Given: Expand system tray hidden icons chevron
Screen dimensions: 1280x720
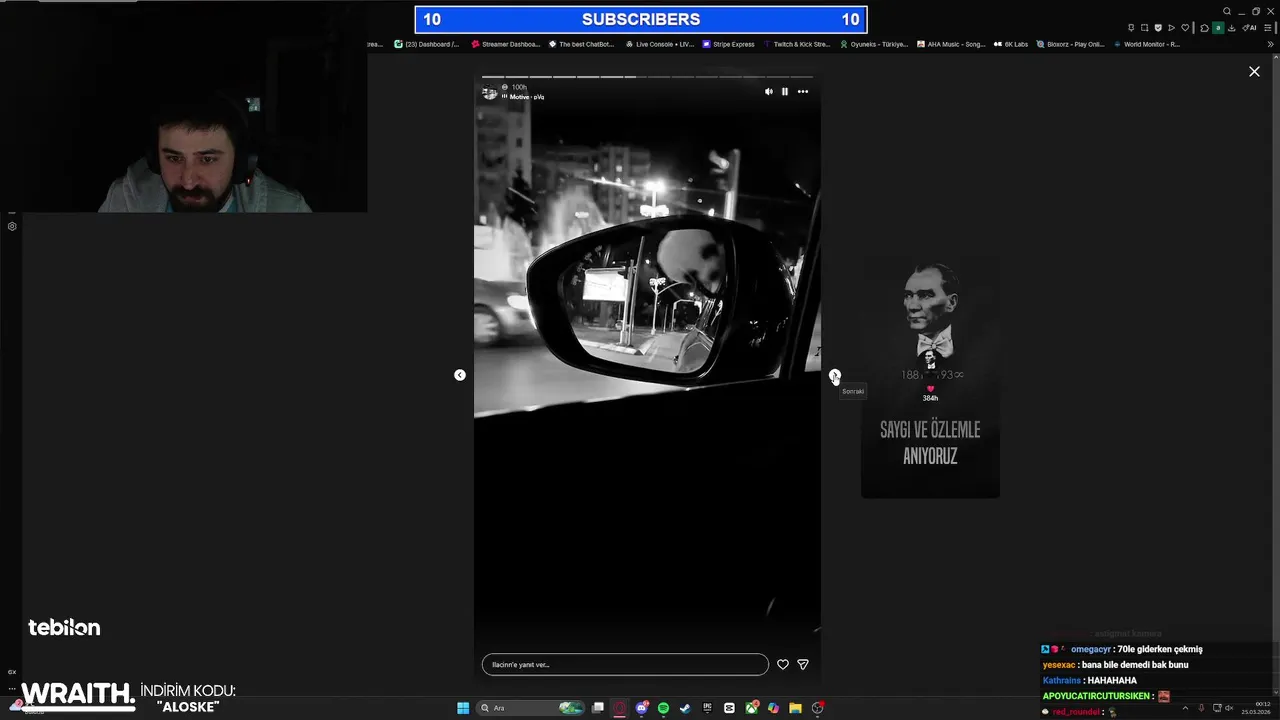Looking at the screenshot, I should 1185,708.
